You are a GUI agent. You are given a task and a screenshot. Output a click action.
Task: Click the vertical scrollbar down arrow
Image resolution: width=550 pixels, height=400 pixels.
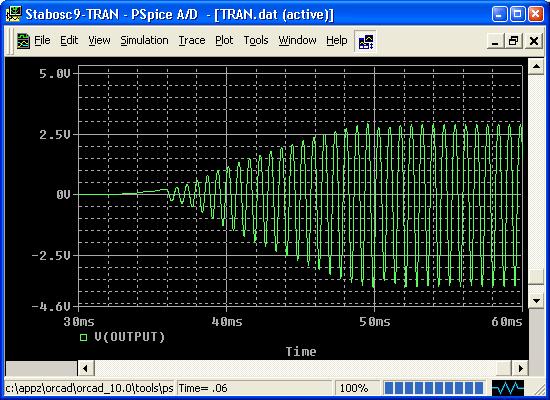click(x=536, y=301)
